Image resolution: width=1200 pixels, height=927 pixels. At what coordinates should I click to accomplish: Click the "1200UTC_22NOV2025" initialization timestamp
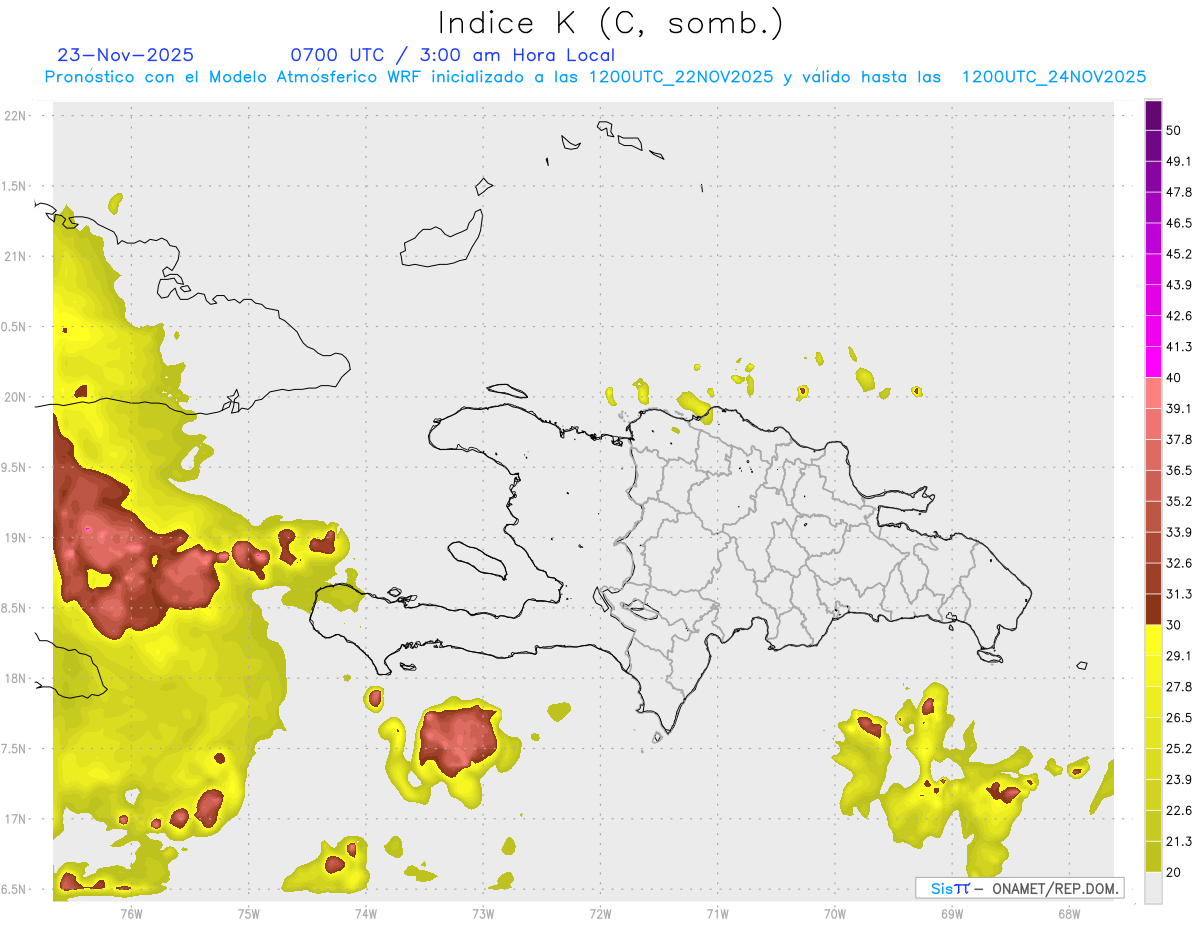[681, 77]
